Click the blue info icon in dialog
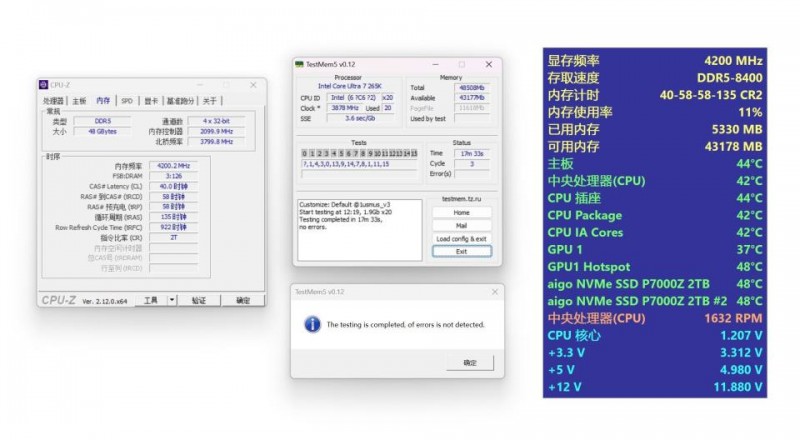This screenshot has height=440, width=800. coord(314,324)
